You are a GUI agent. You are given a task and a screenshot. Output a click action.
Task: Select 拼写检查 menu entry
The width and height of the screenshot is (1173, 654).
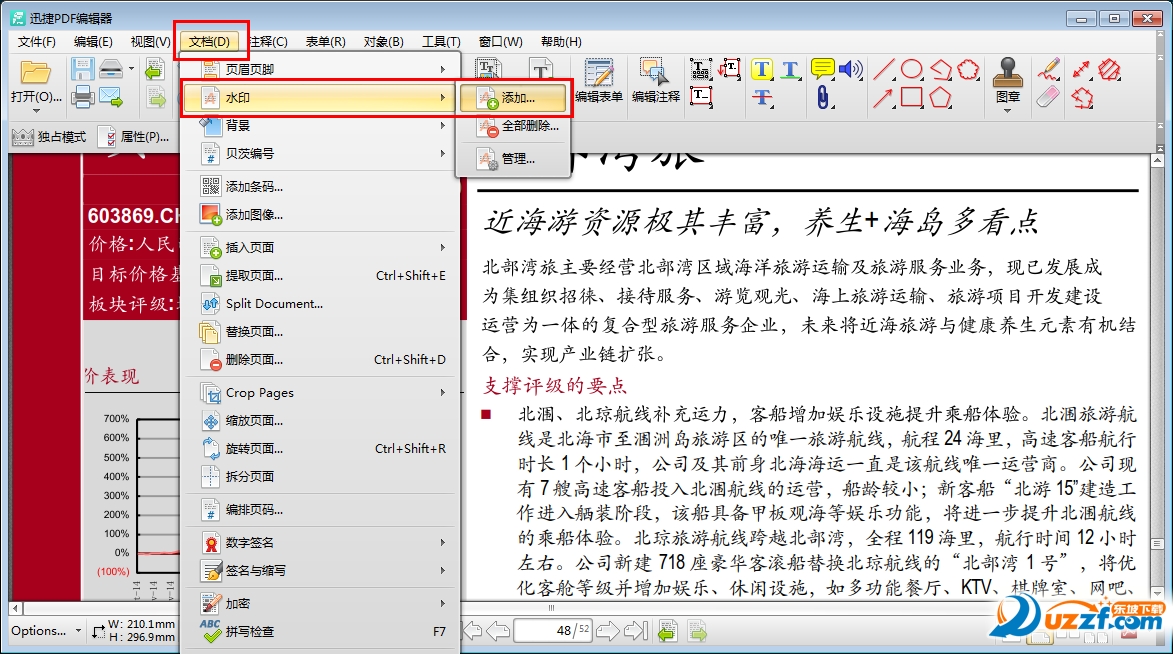pyautogui.click(x=320, y=632)
